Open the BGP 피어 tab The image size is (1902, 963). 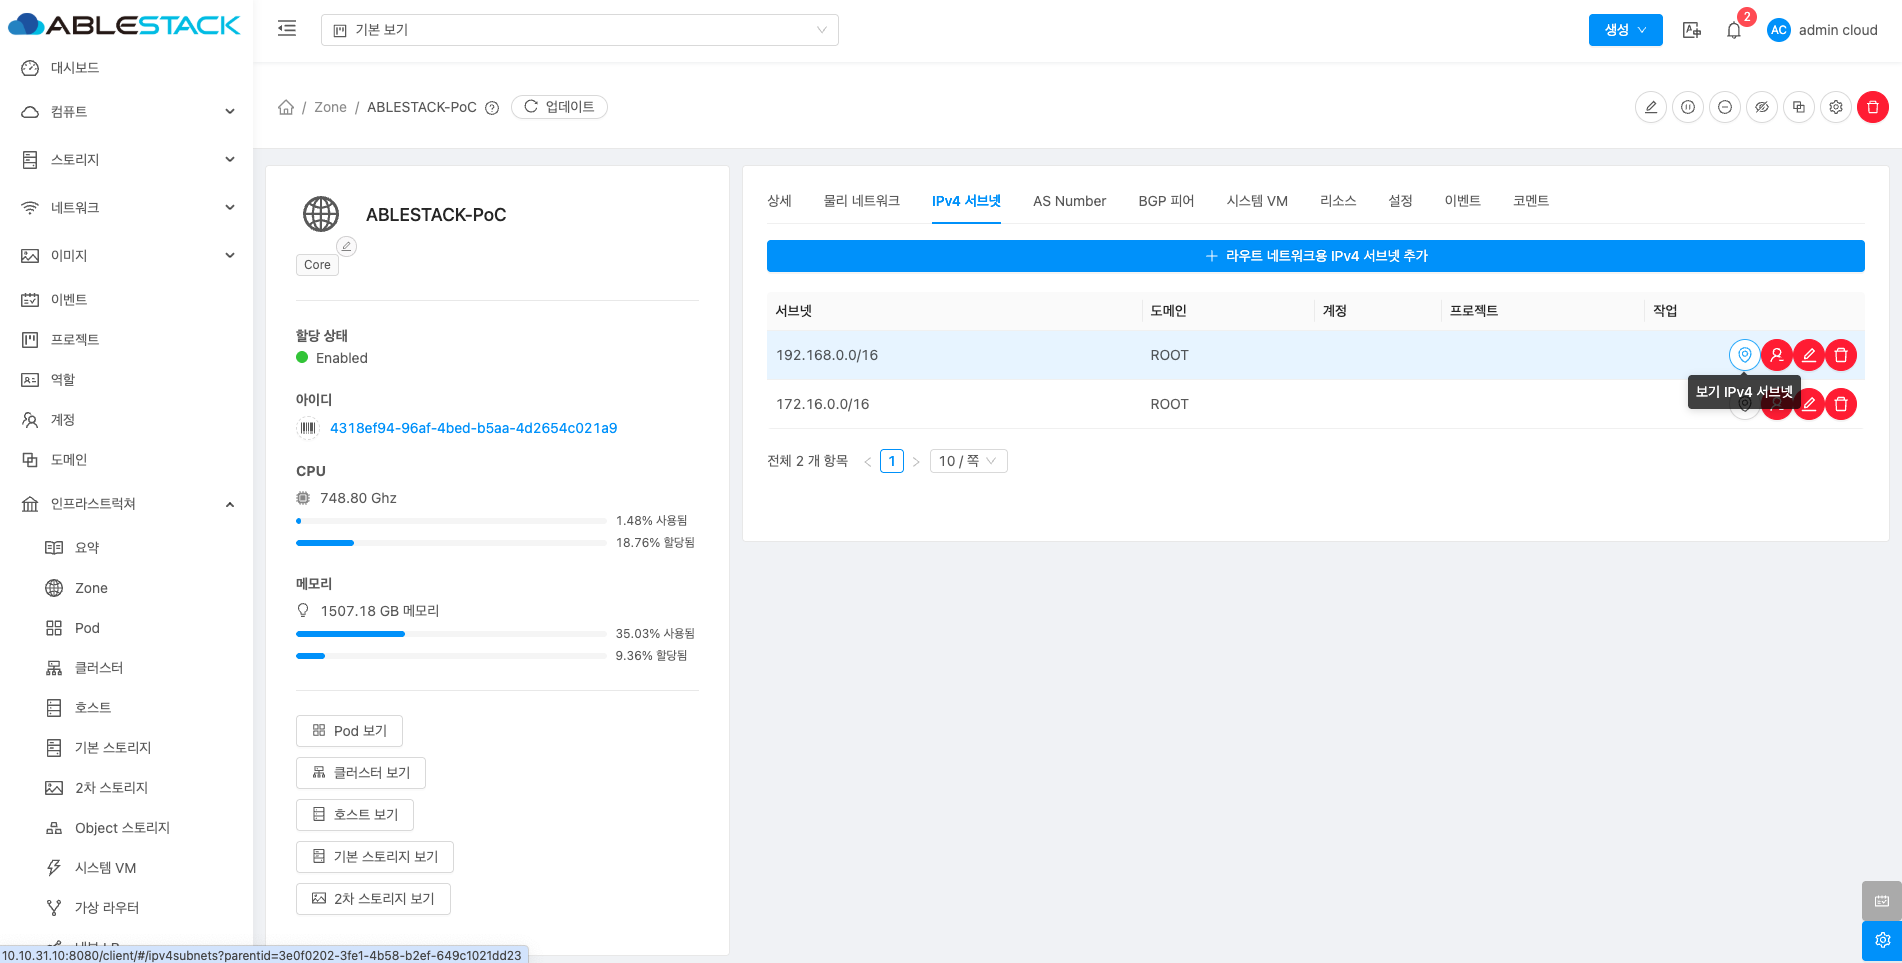click(1166, 201)
